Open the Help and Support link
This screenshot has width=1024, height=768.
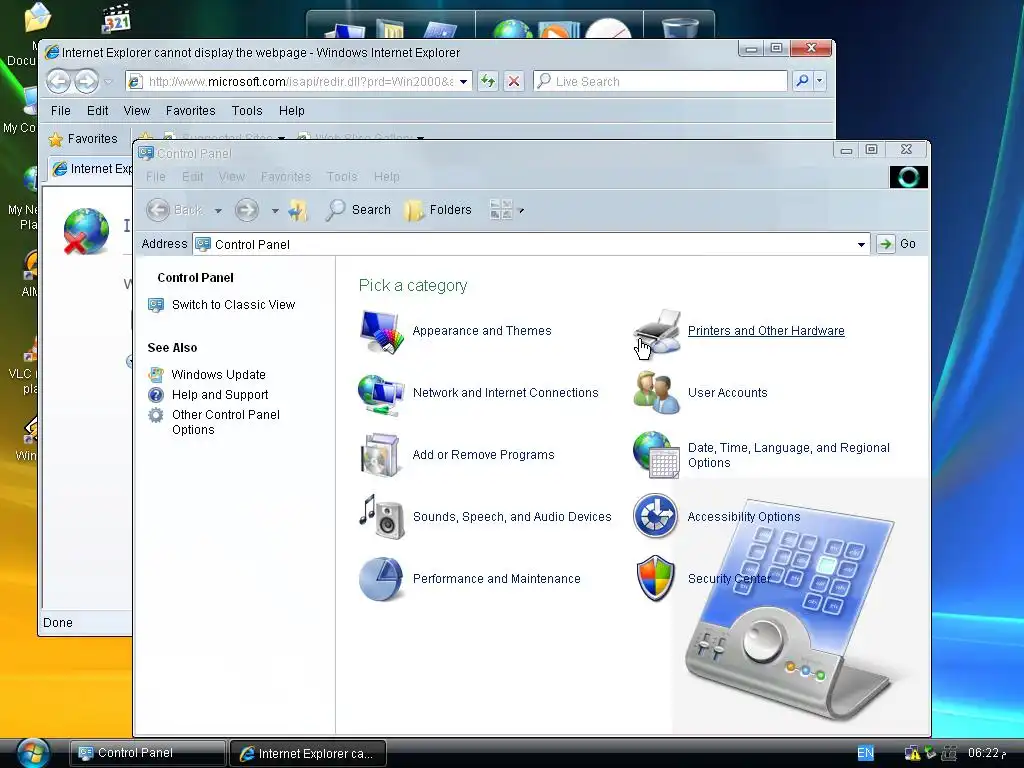219,395
